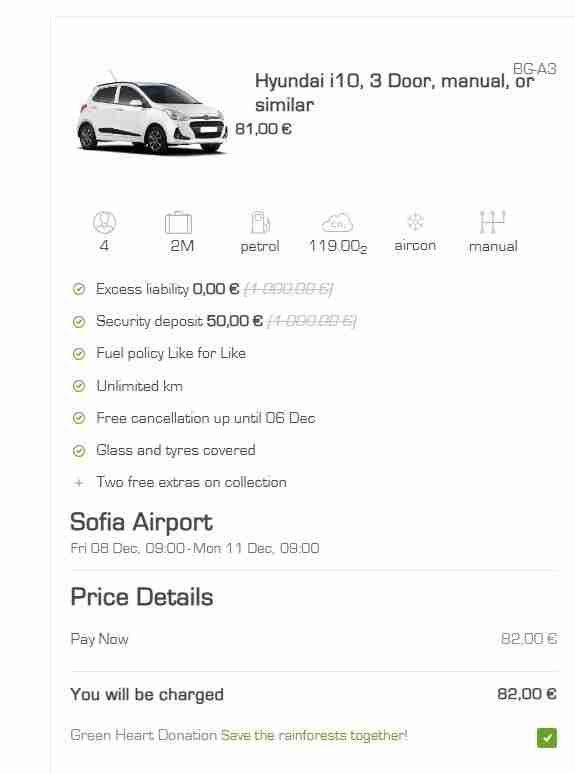This screenshot has width=575, height=774.
Task: Click the manual gearbox shifter icon
Action: (493, 222)
